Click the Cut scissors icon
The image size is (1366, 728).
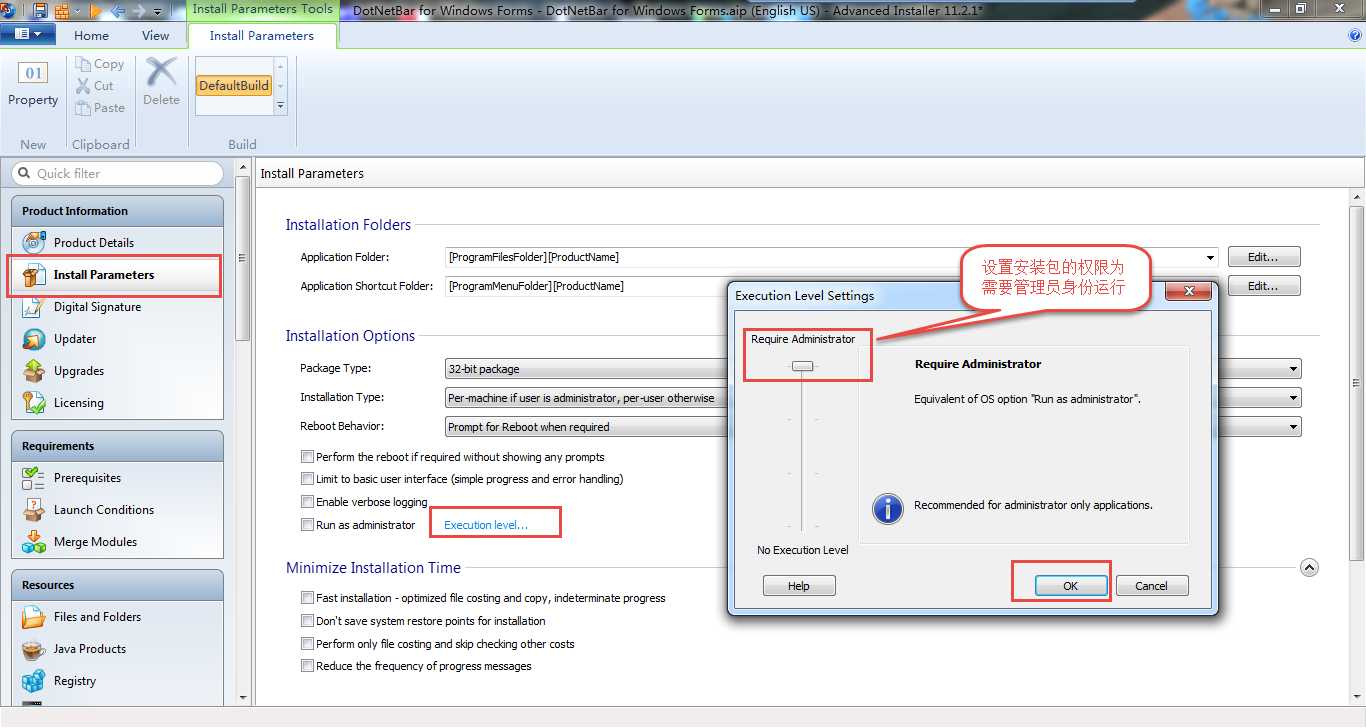[83, 86]
